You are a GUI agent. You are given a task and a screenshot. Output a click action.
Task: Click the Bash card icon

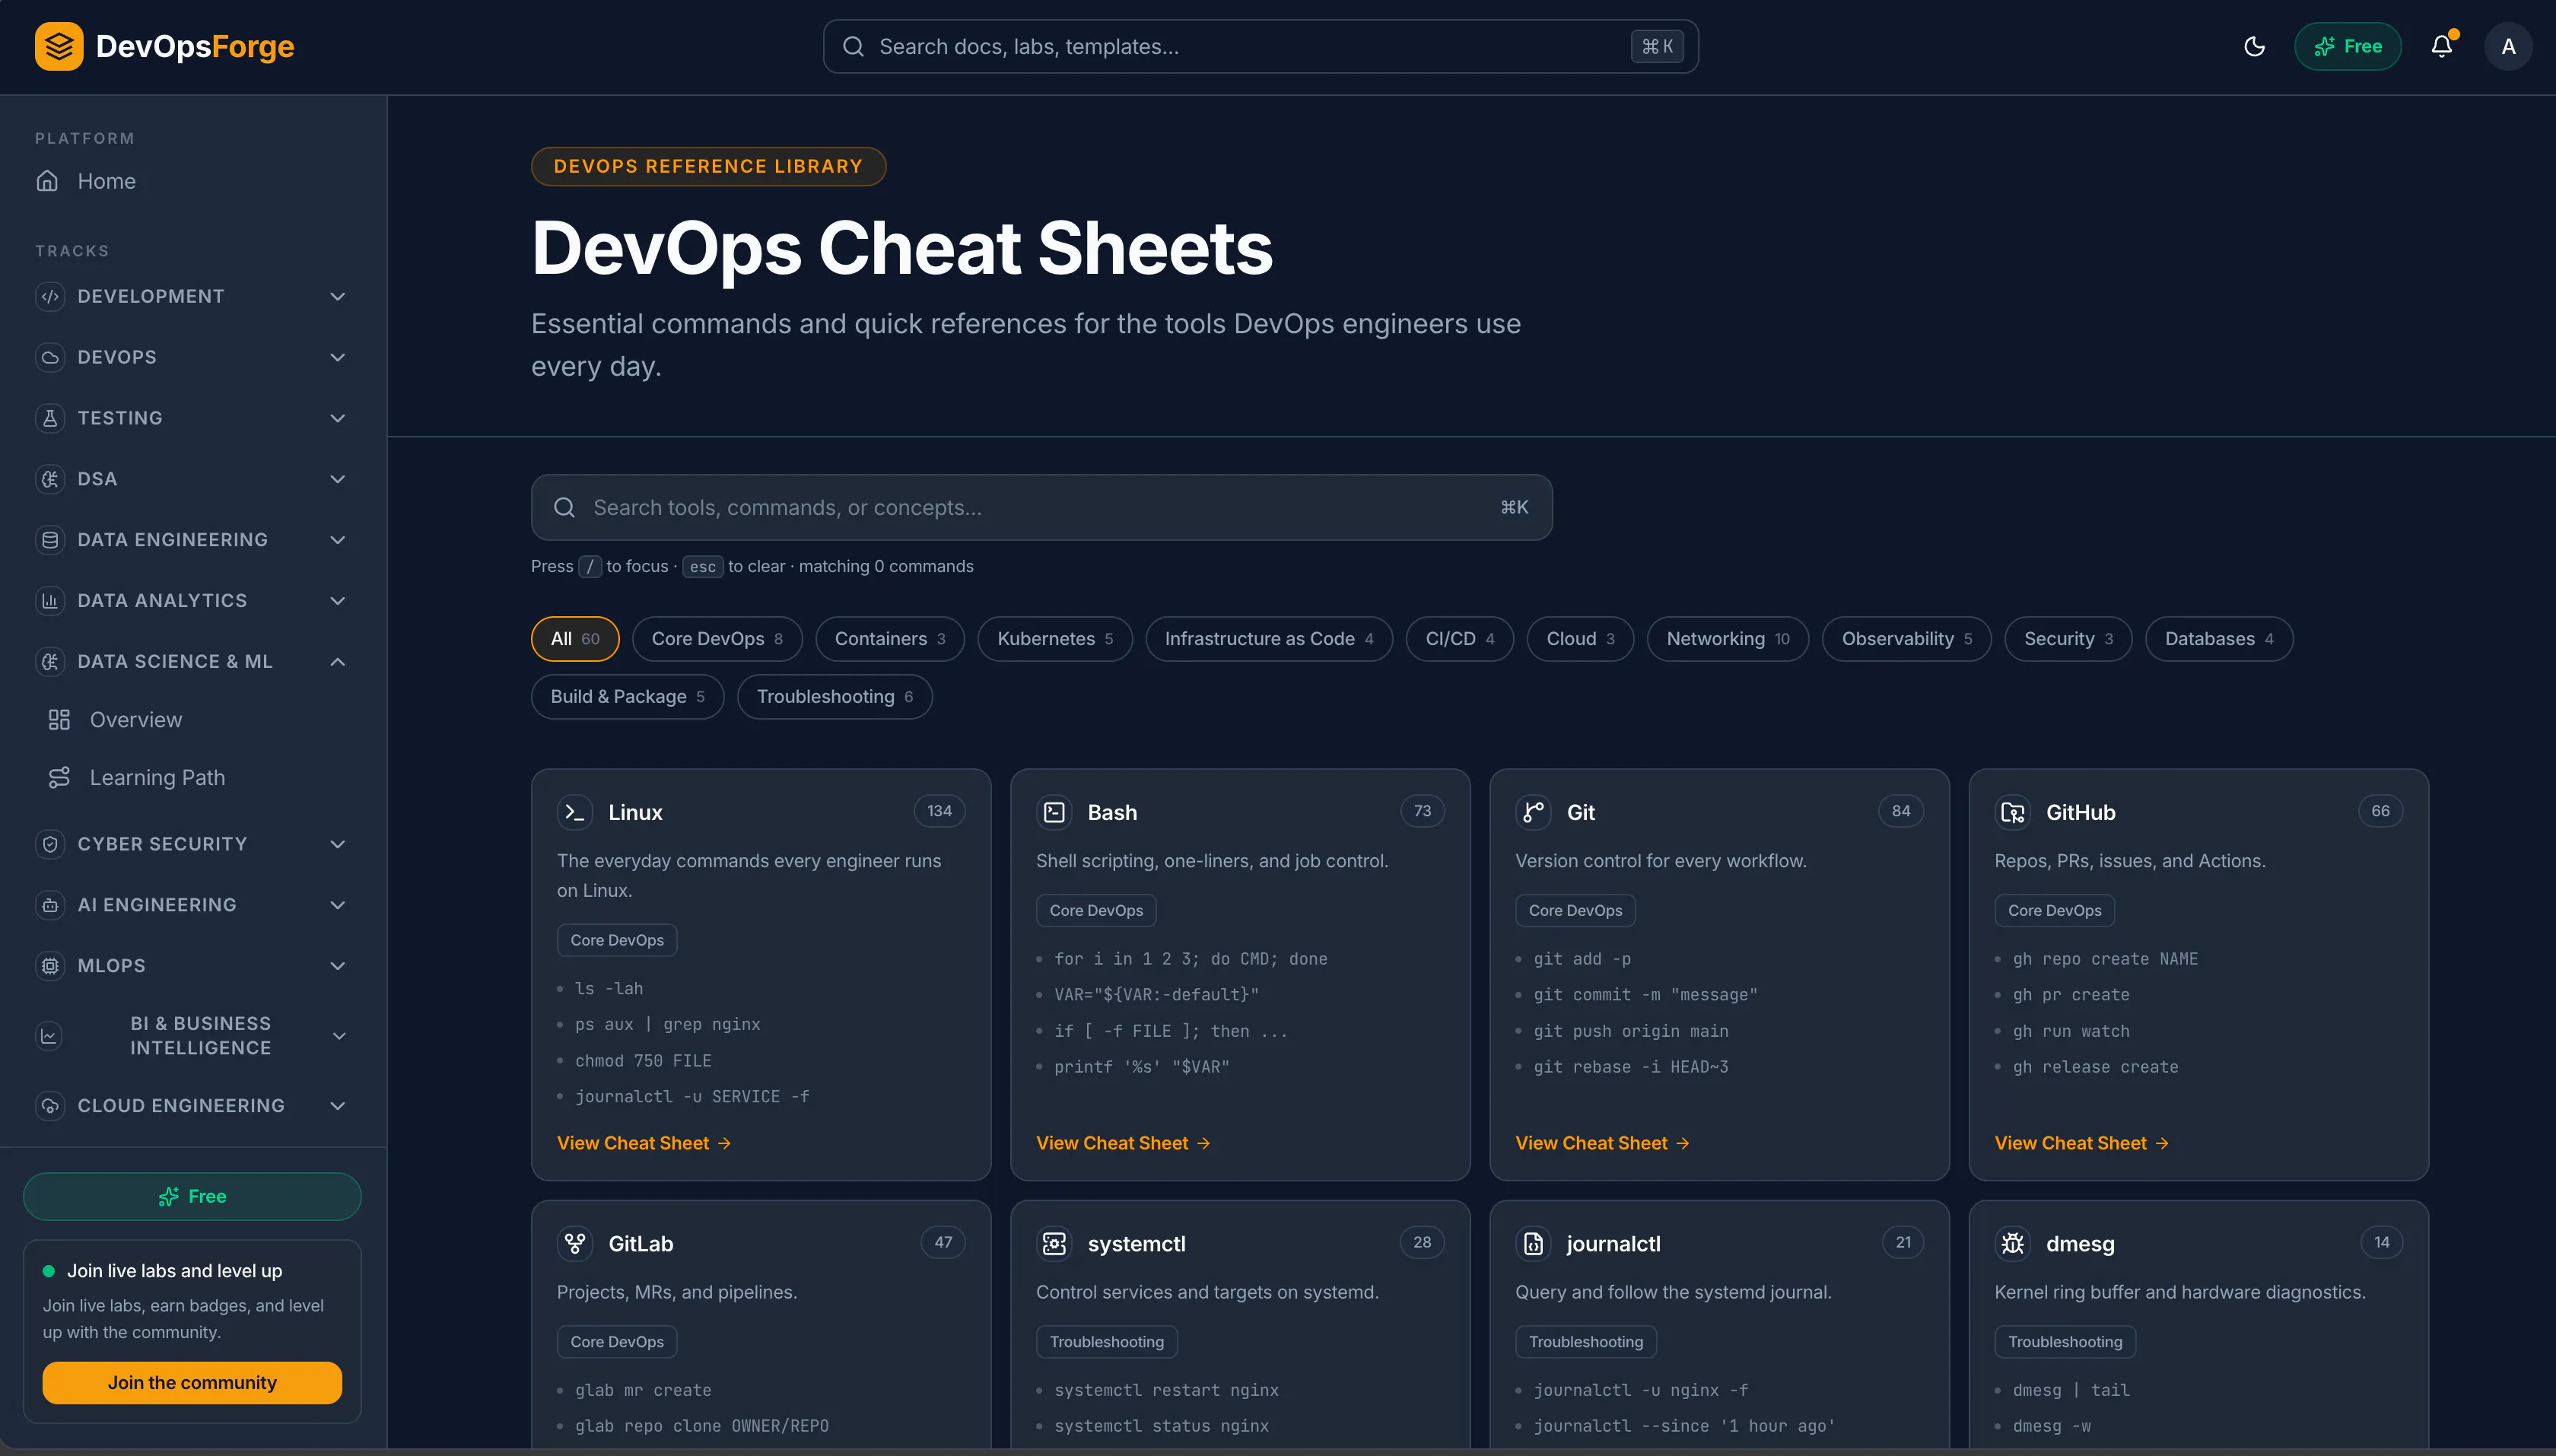(1054, 812)
